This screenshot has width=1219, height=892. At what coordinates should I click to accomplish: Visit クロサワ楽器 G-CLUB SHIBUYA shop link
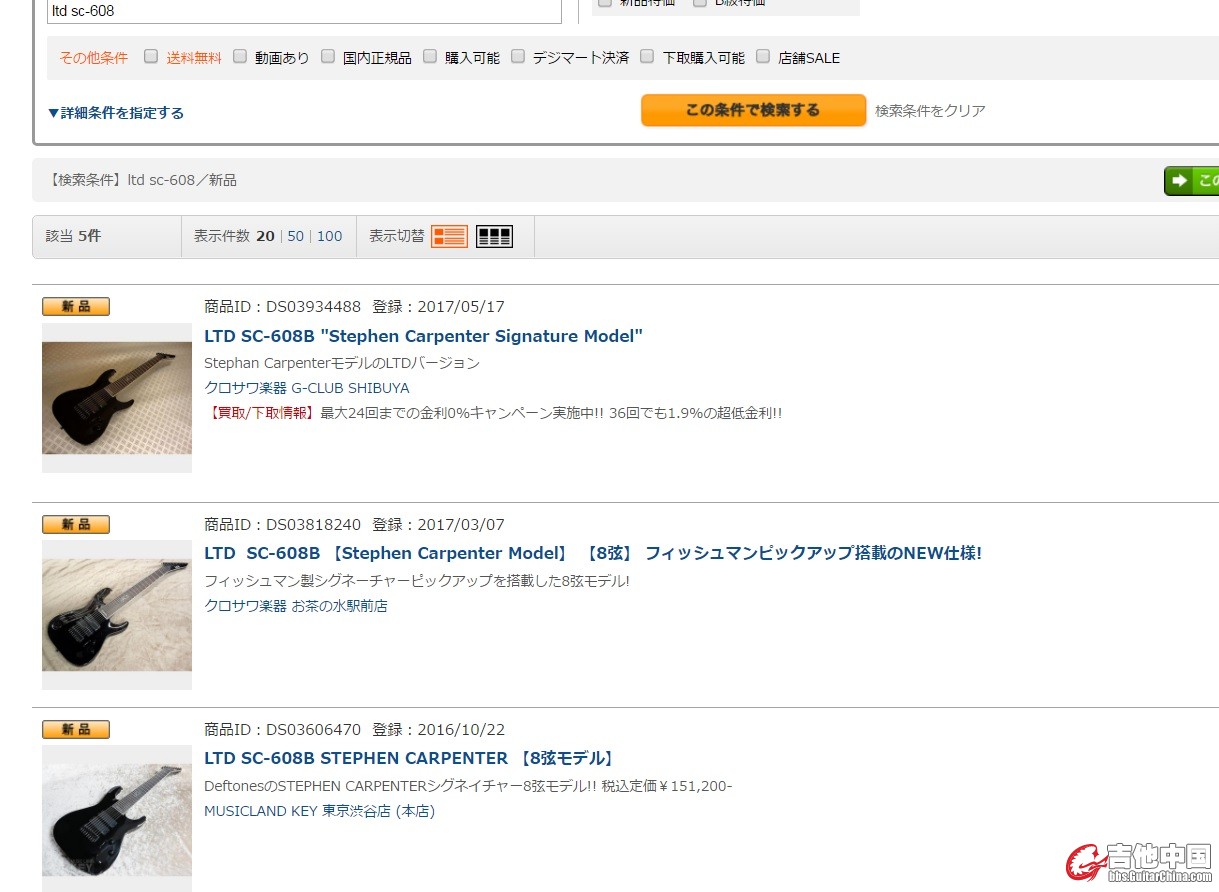tap(306, 388)
